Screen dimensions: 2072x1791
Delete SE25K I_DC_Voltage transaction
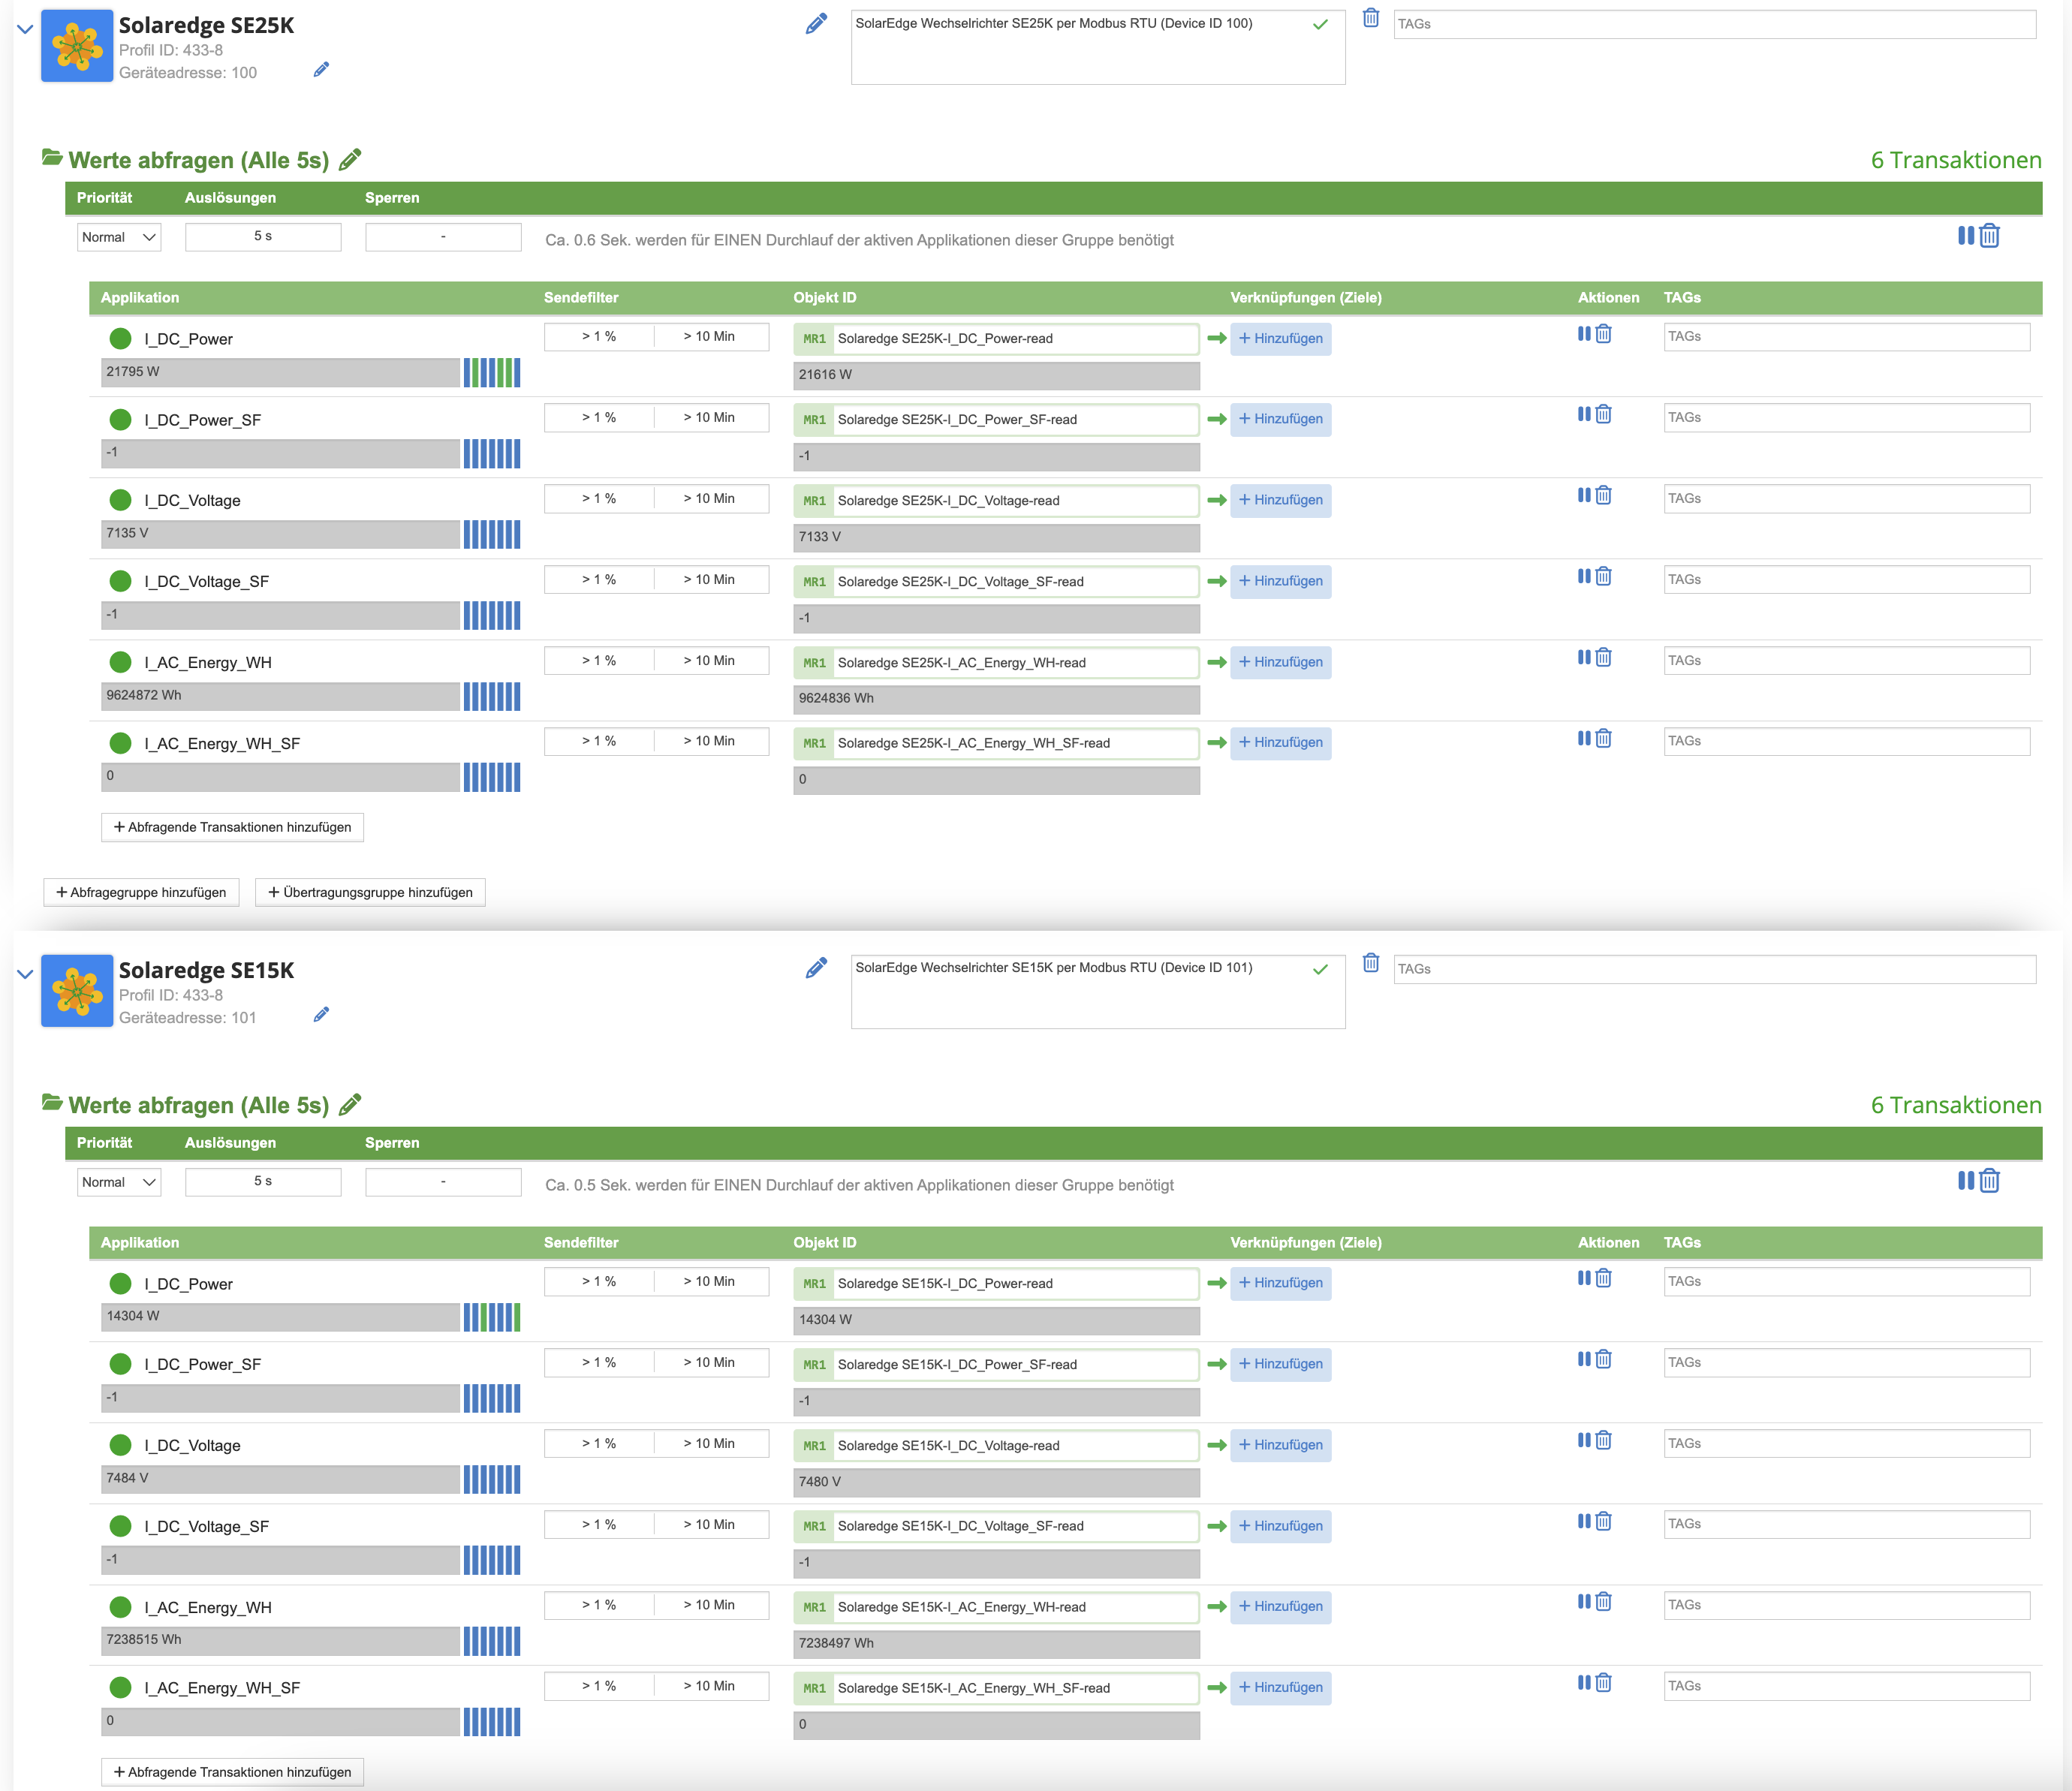point(1604,495)
